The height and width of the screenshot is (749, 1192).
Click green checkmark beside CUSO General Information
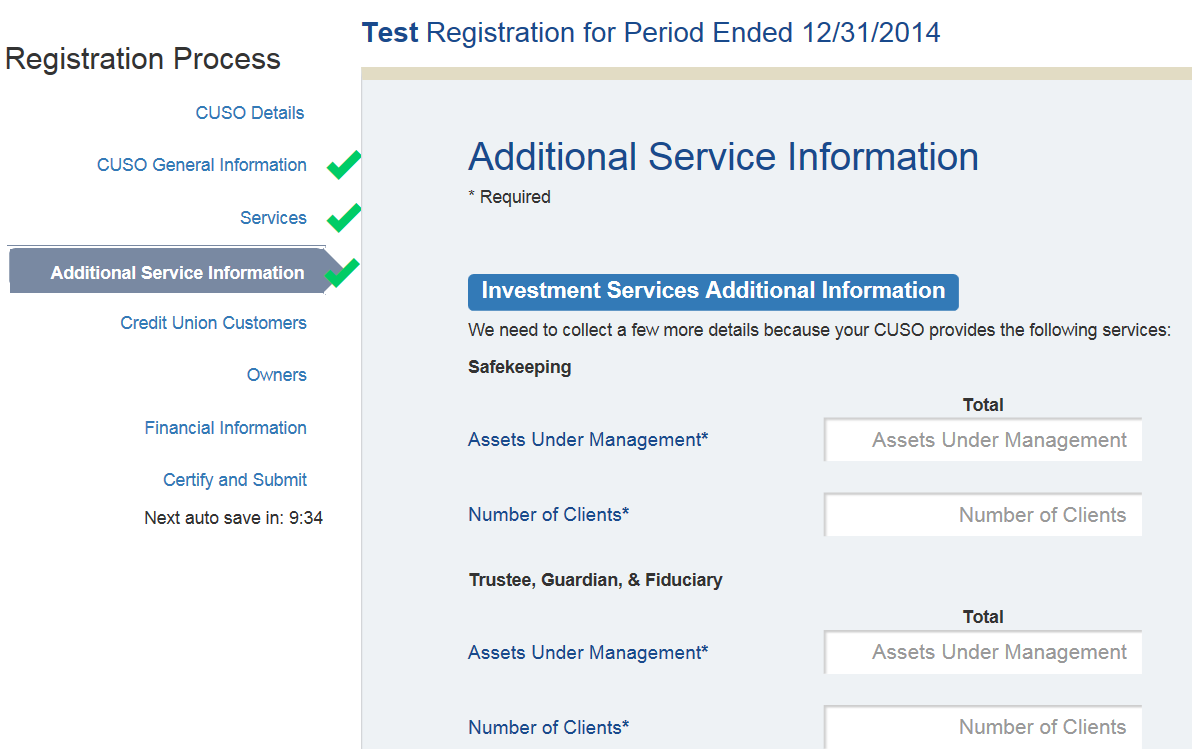pyautogui.click(x=343, y=165)
